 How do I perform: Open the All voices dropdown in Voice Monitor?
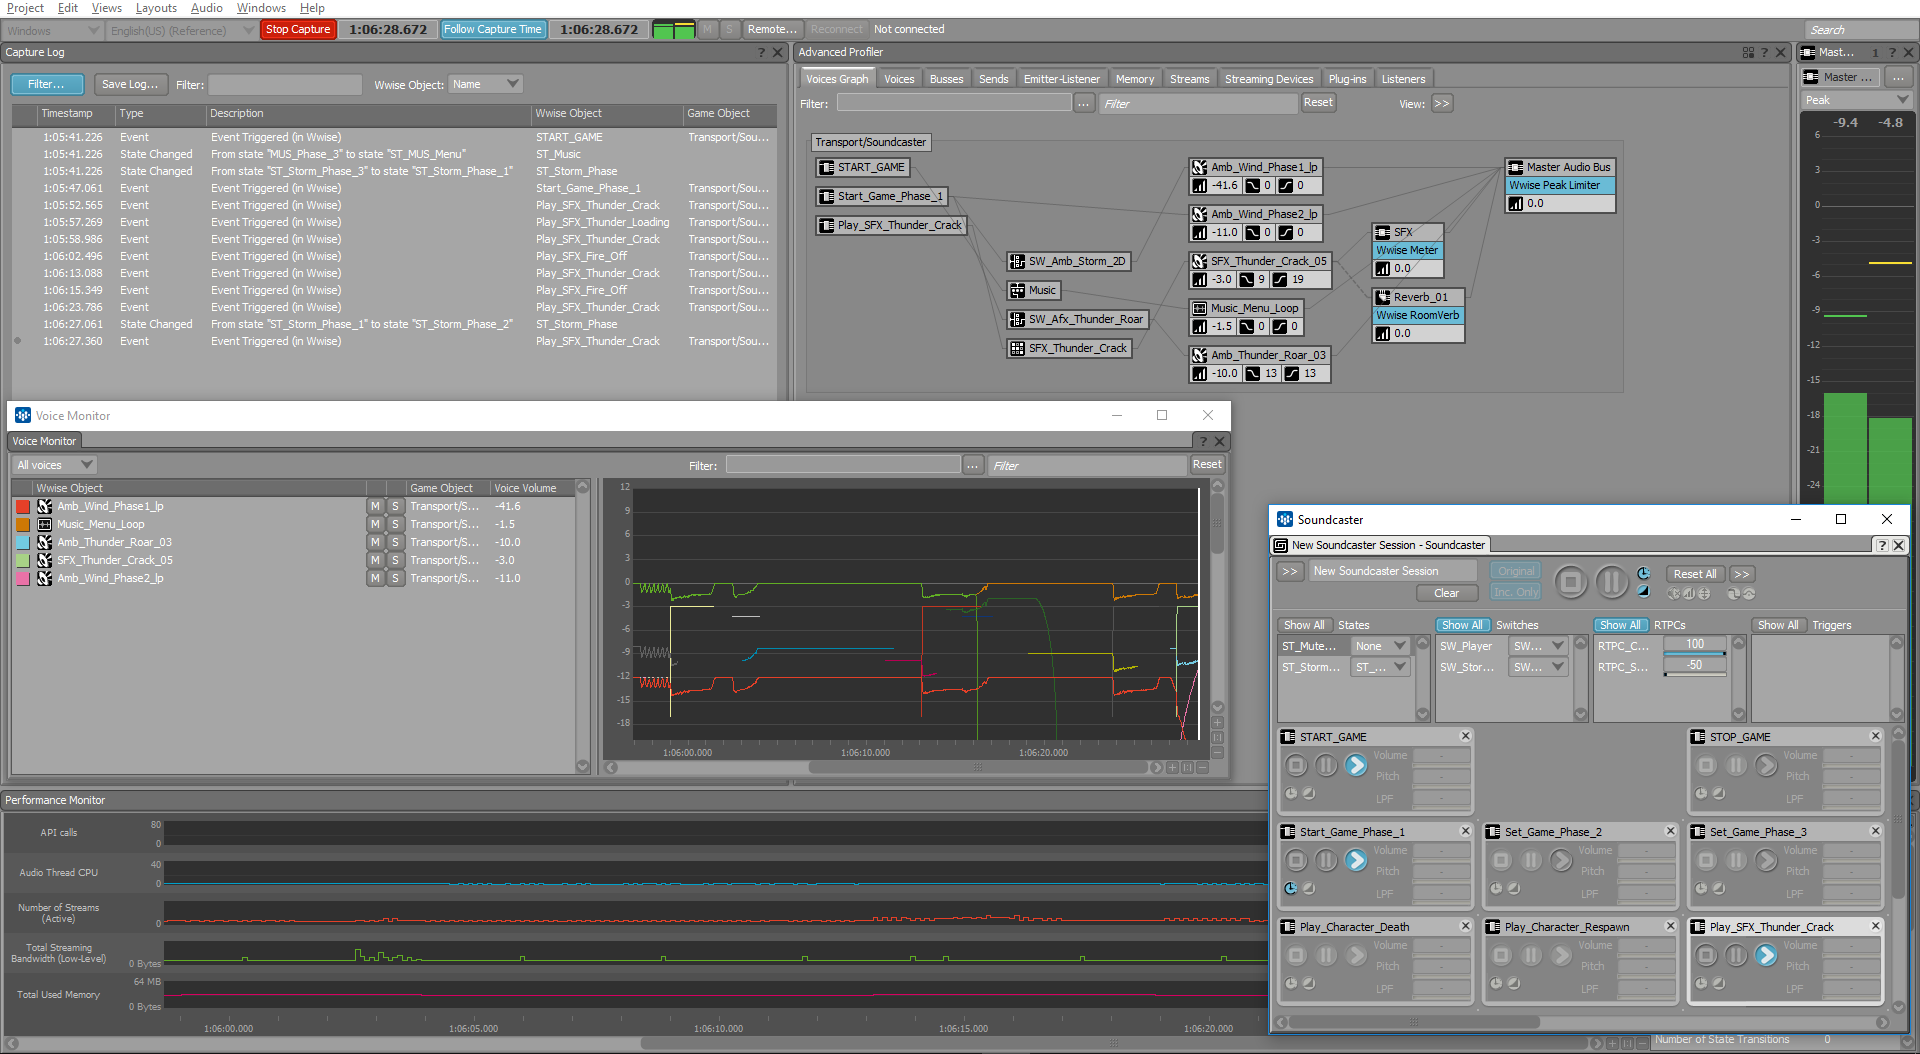[x=55, y=465]
